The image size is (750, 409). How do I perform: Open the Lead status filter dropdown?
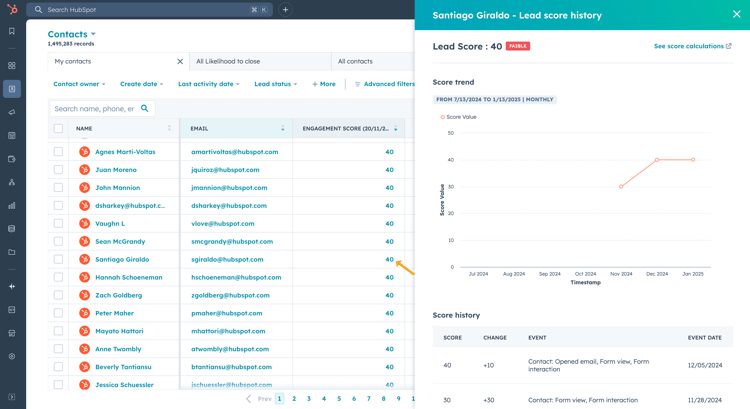(276, 84)
